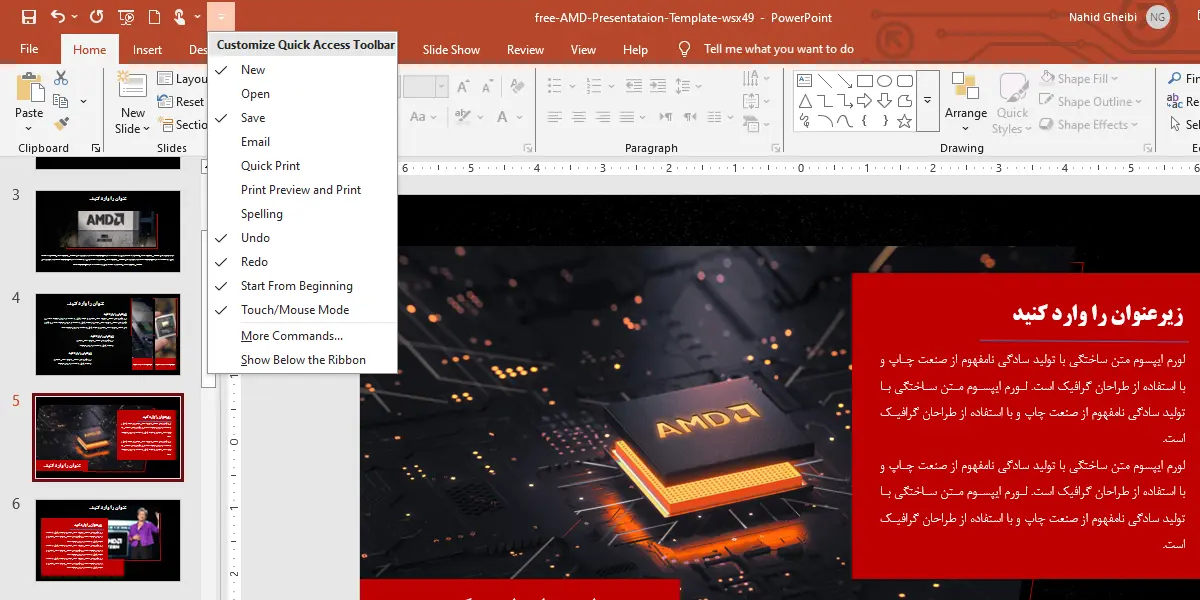
Task: Select the Text Box shape in the gallery
Action: pyautogui.click(x=805, y=81)
